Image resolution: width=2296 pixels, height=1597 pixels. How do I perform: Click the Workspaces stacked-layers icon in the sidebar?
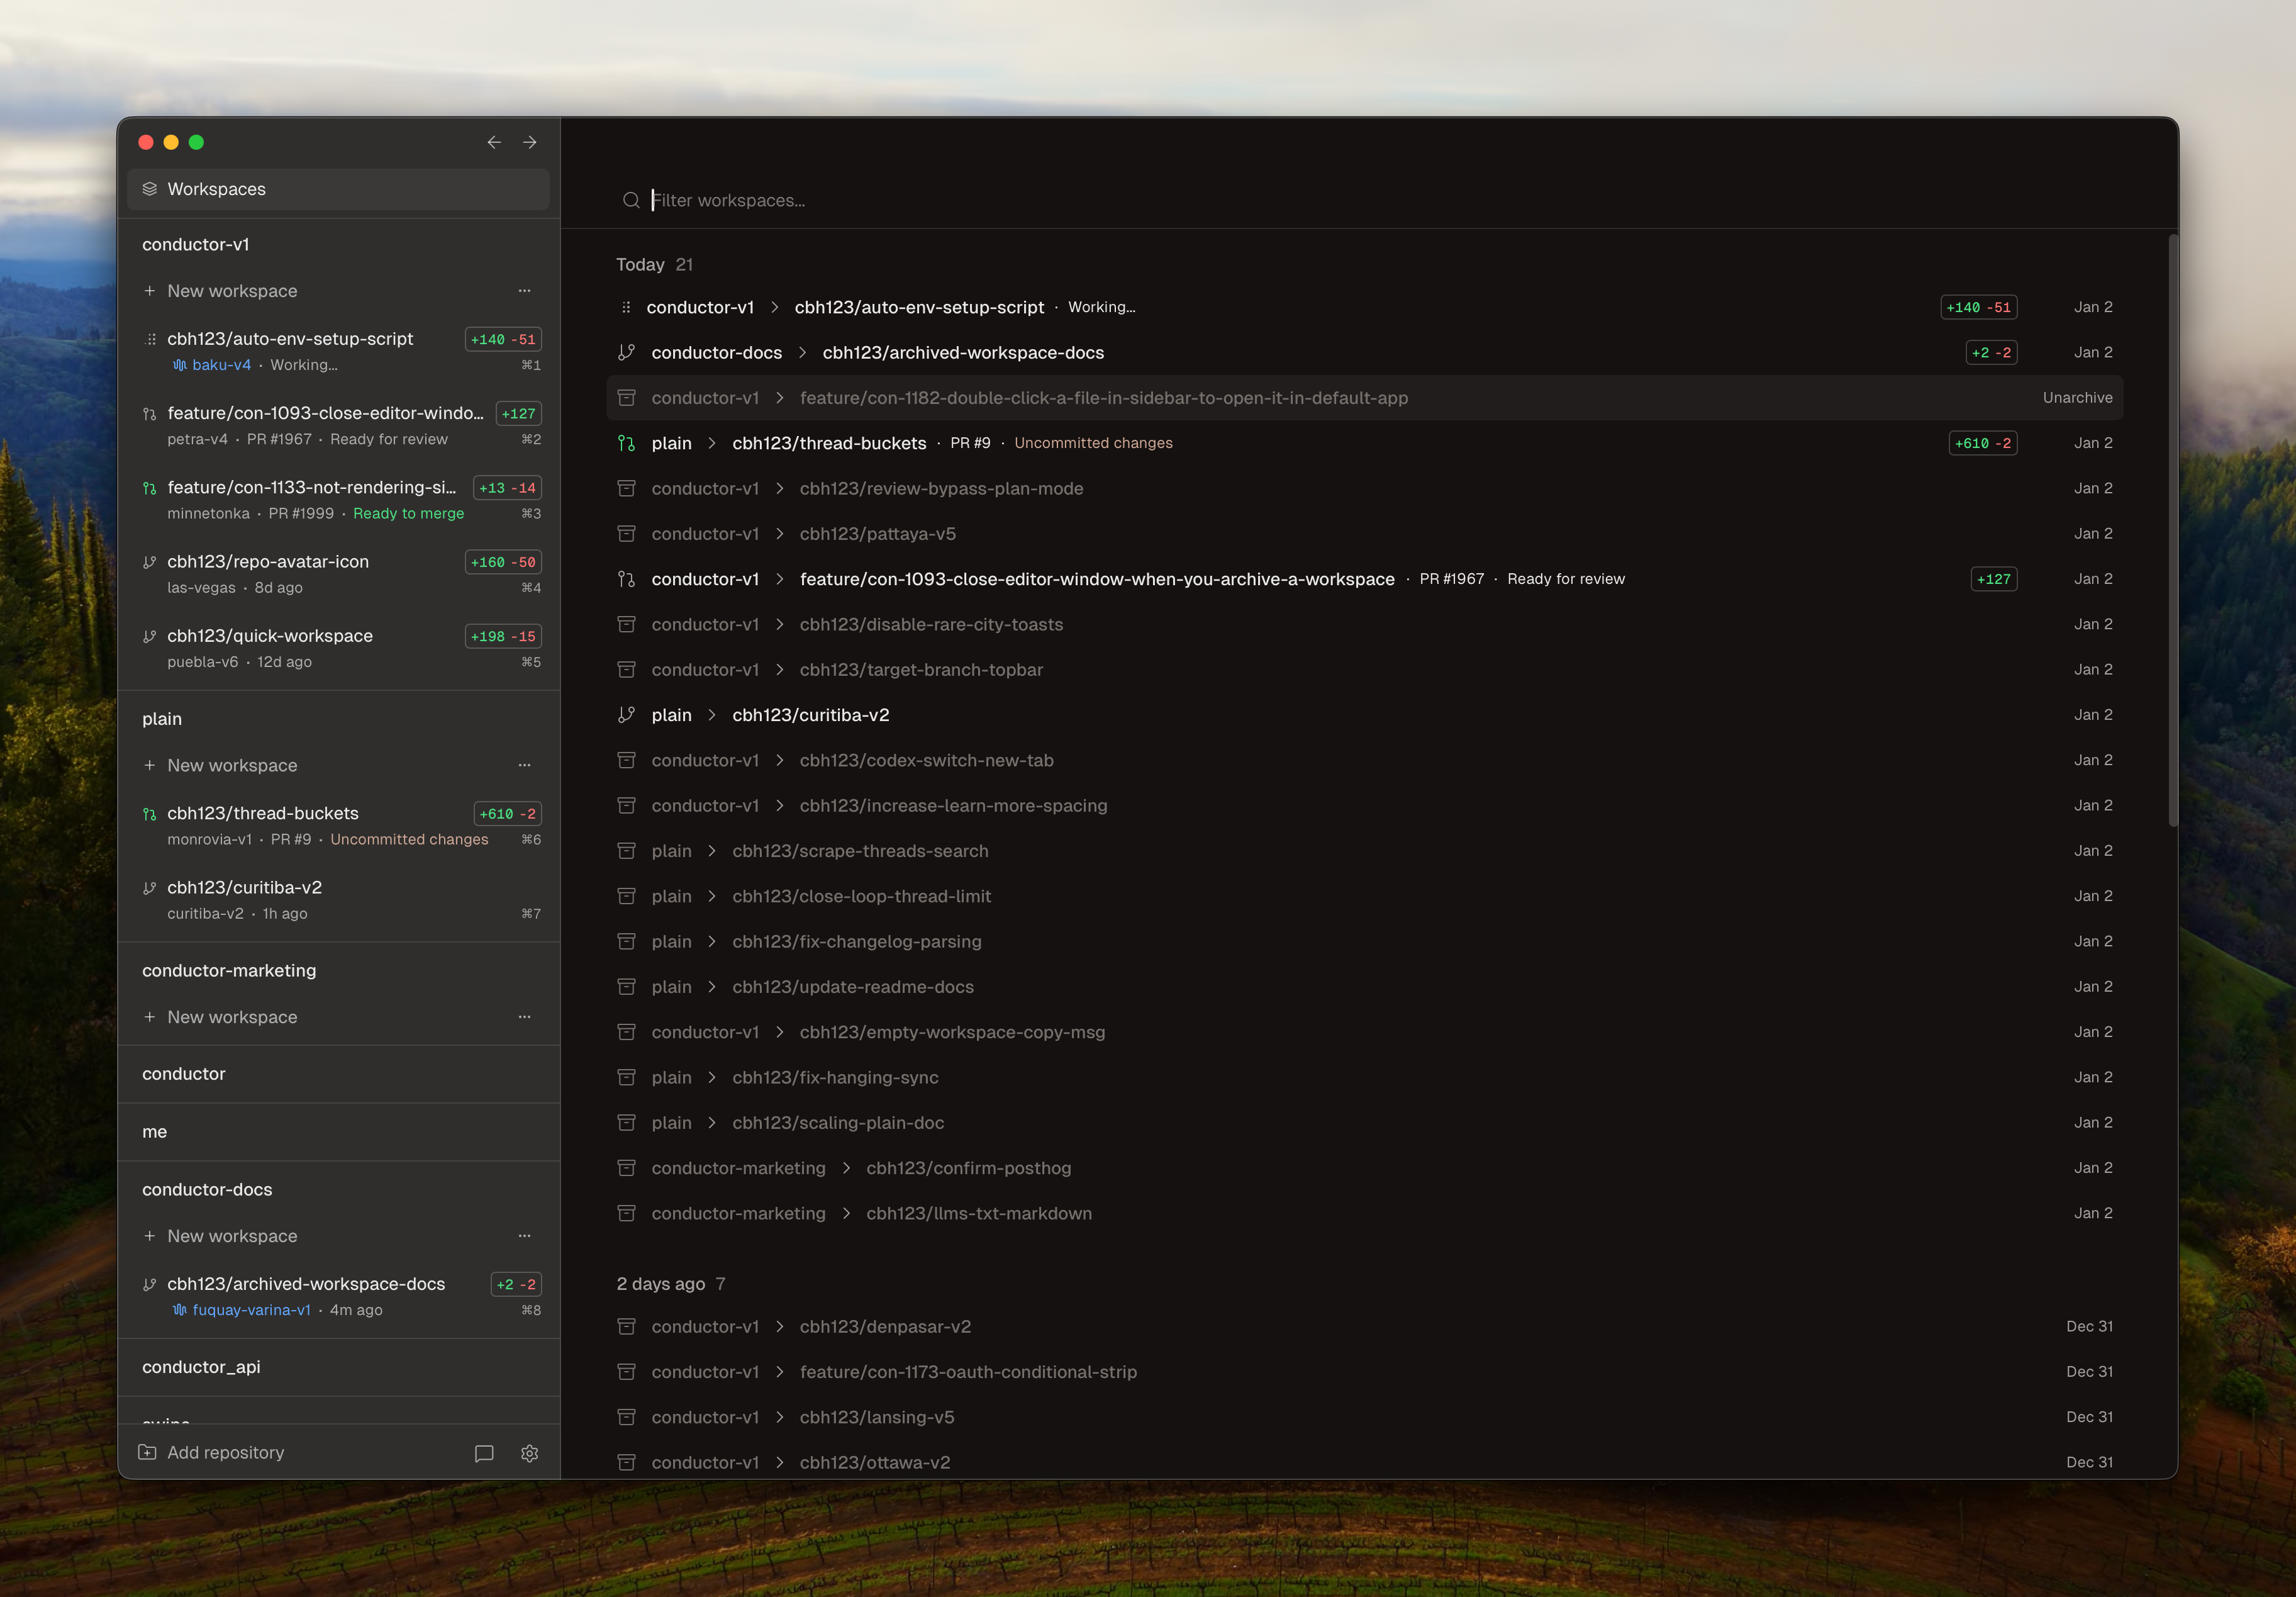tap(150, 189)
